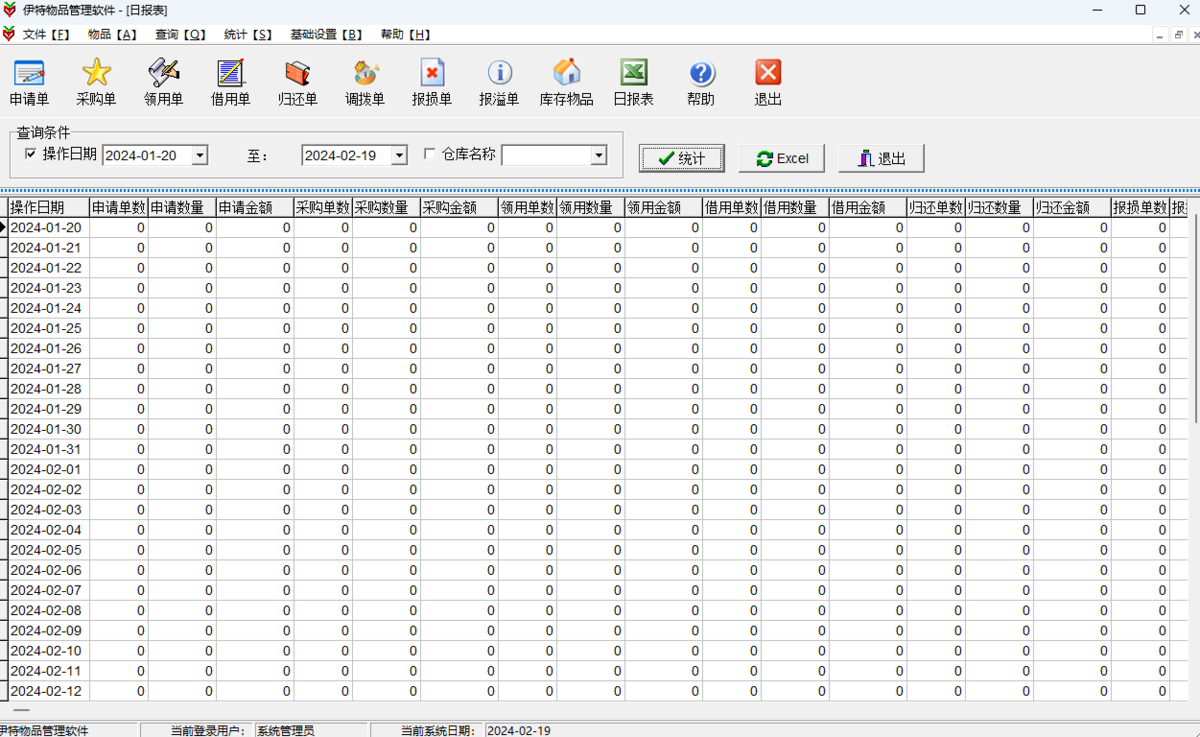This screenshot has width=1200, height=737.
Task: Click the 统计 button with checkmark
Action: tap(681, 158)
